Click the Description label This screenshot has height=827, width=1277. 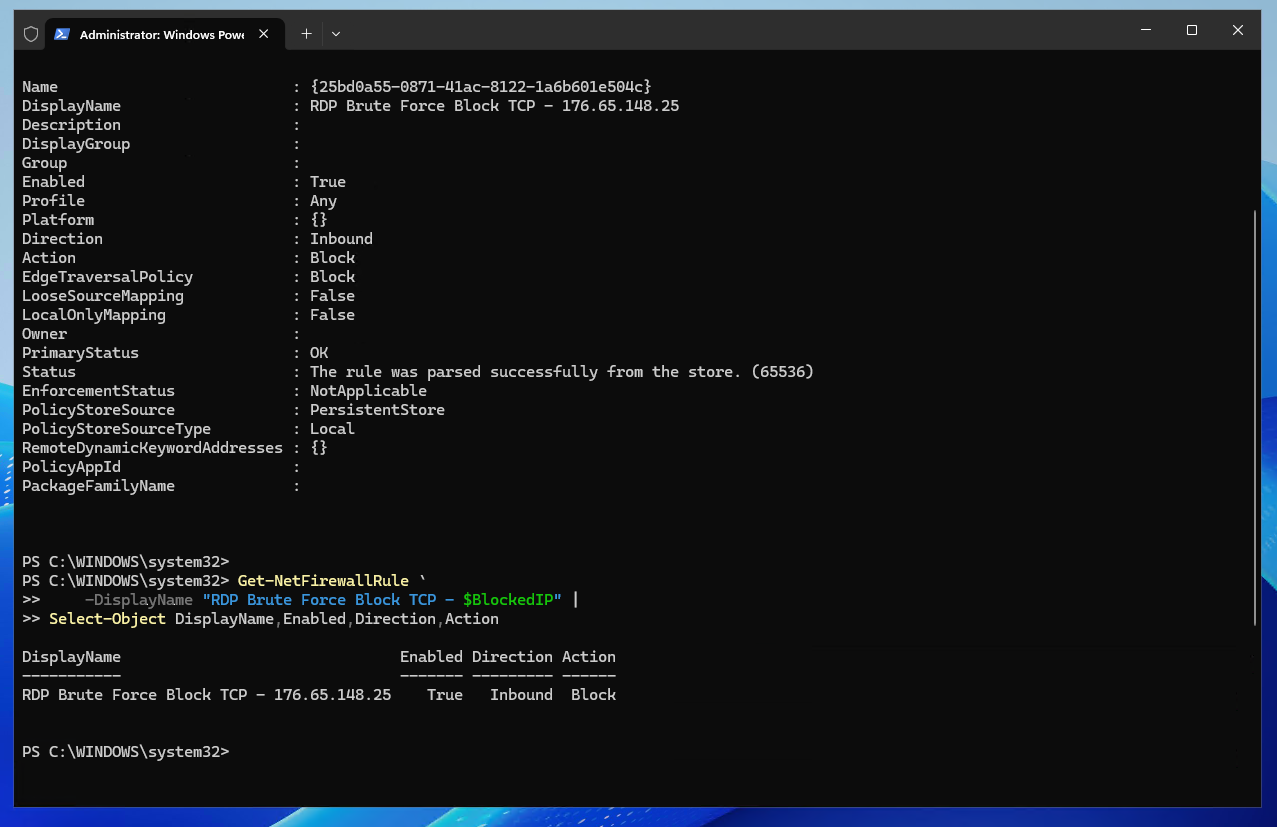71,125
